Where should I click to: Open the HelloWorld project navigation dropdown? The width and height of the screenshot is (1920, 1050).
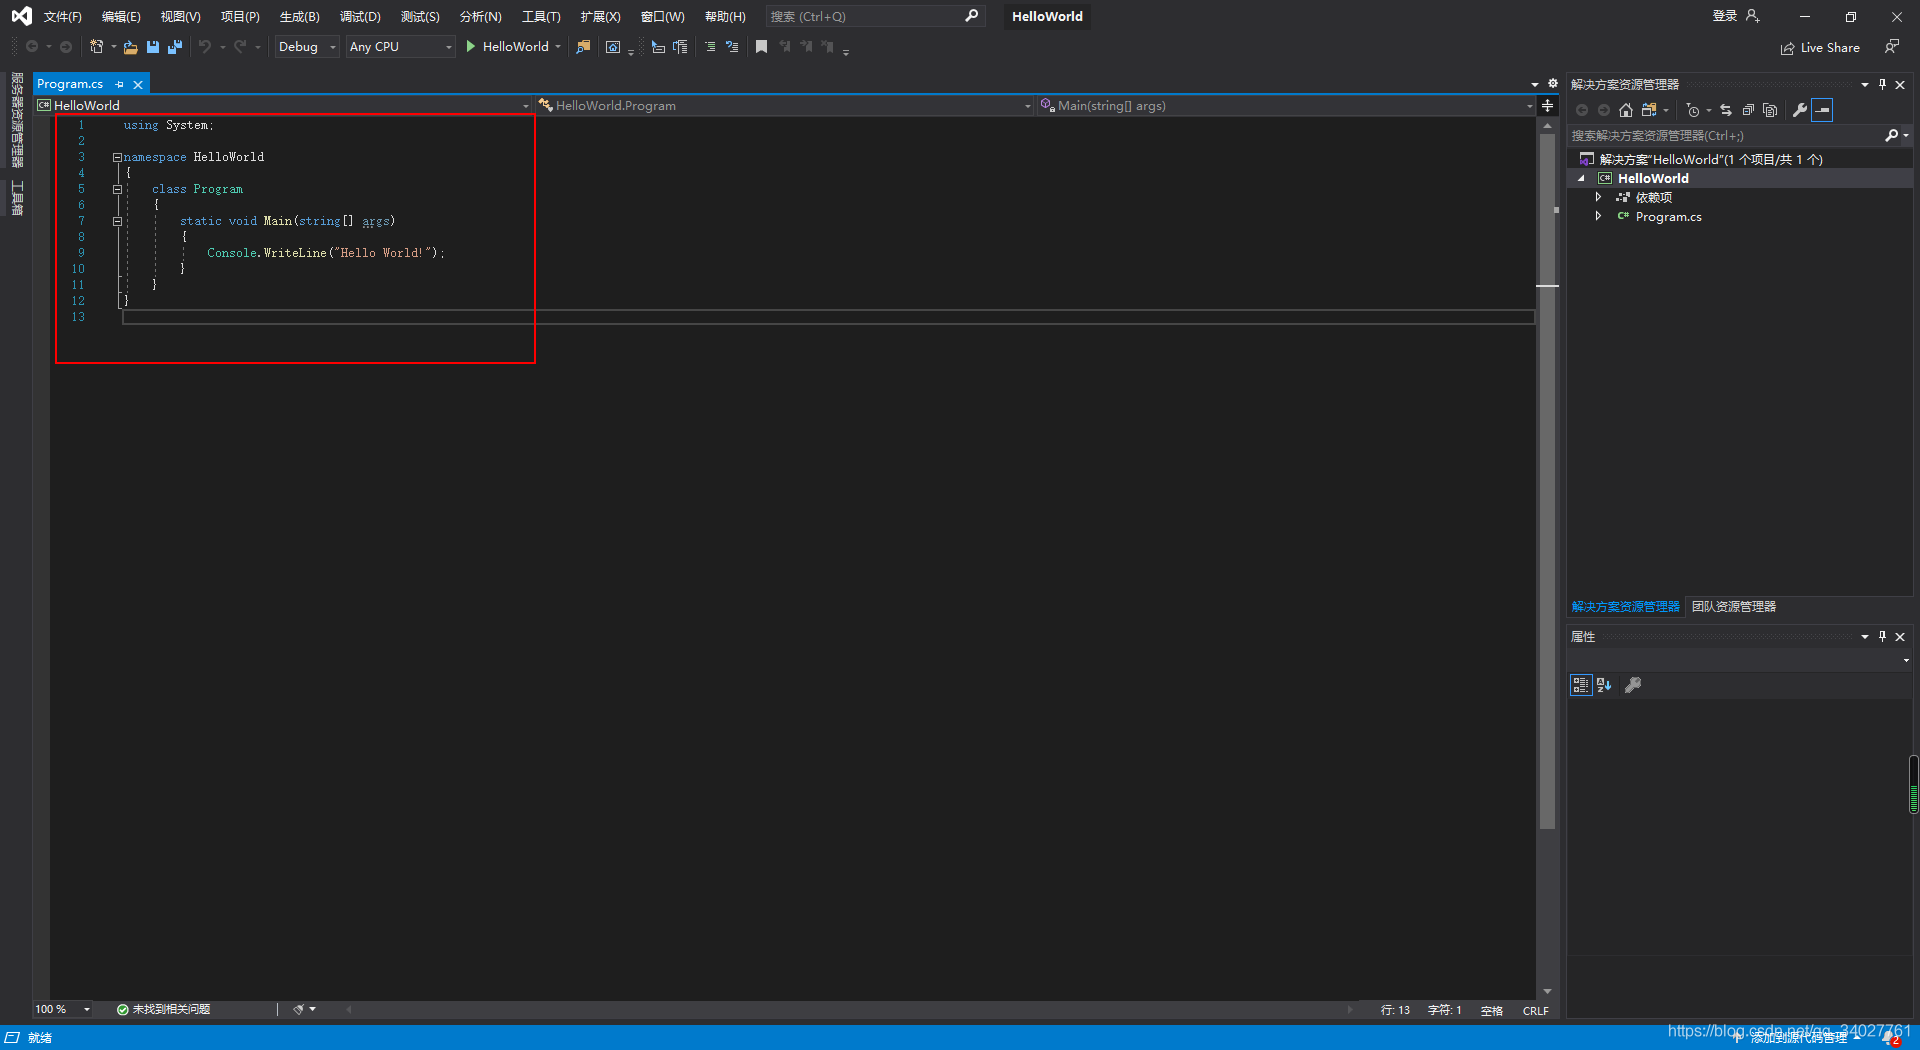click(283, 105)
